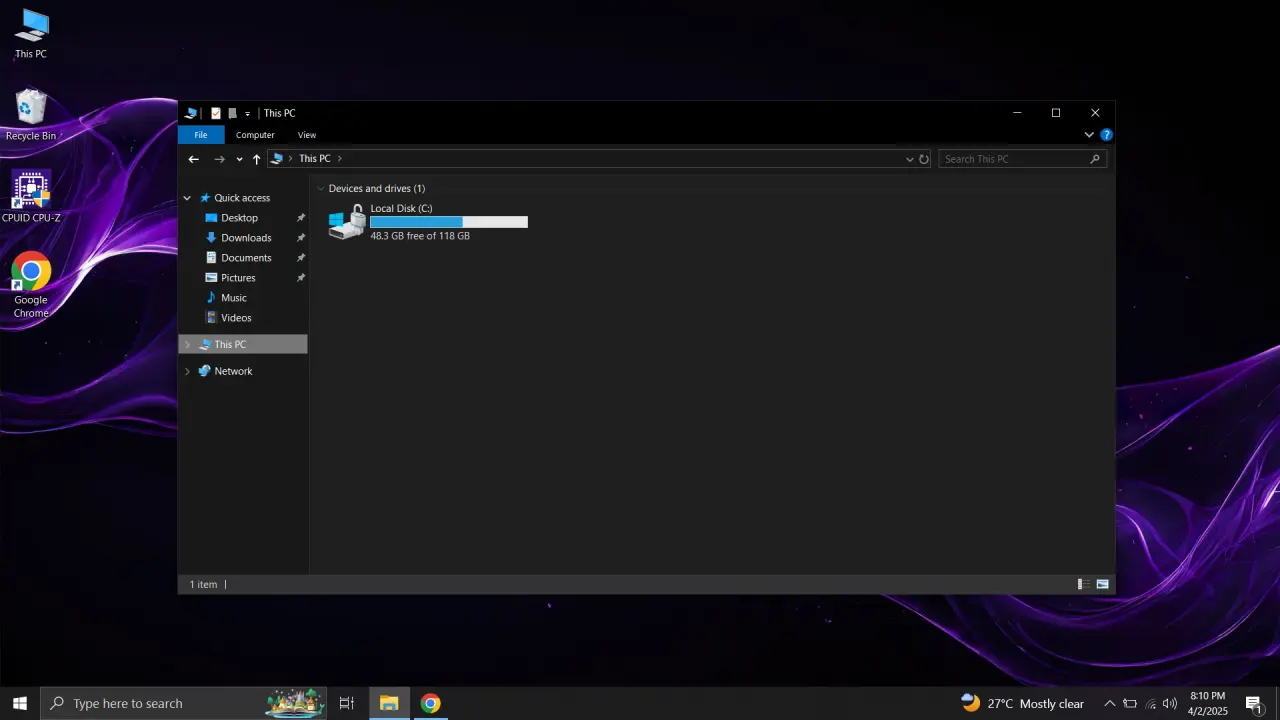Select the Recycle Bin desktop icon

coord(31,116)
